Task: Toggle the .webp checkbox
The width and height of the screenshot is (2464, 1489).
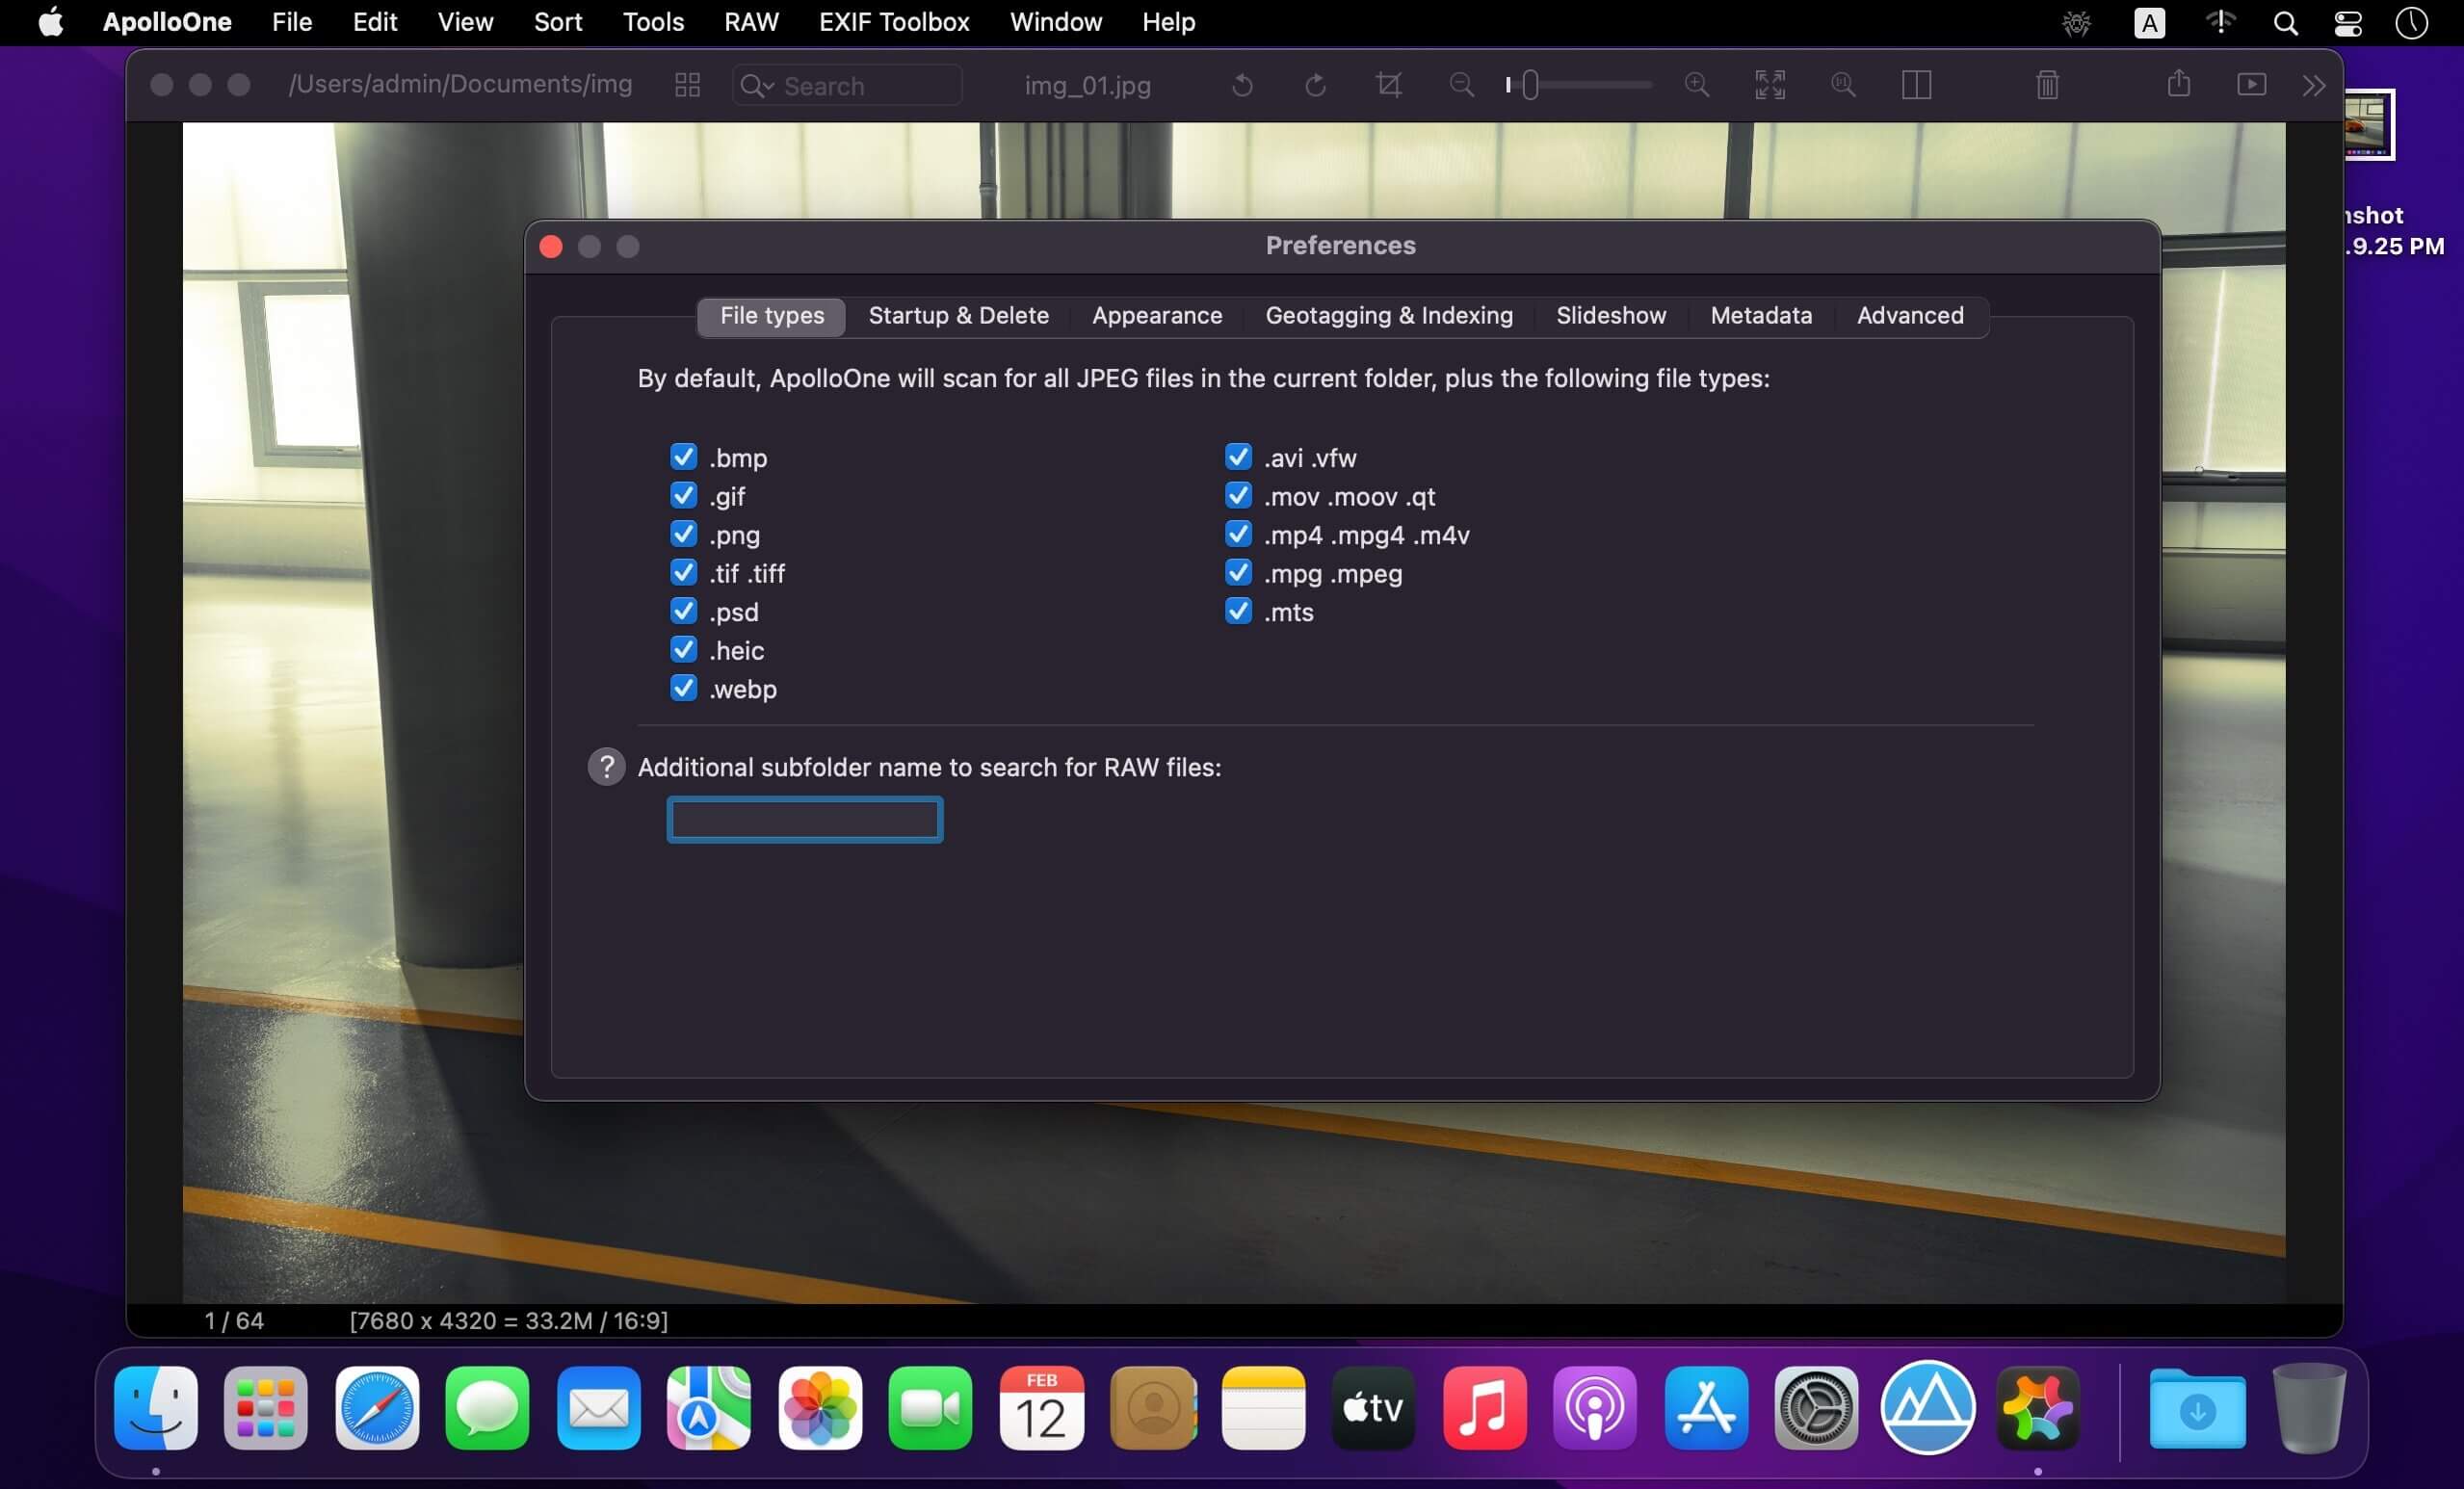Action: (x=683, y=688)
